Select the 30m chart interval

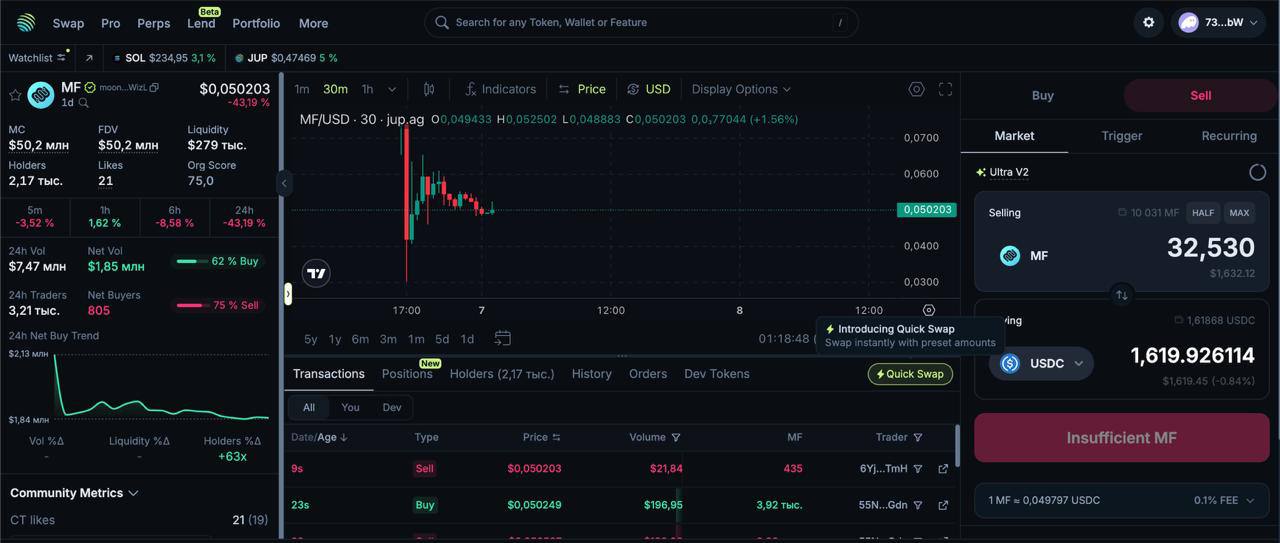coord(335,89)
